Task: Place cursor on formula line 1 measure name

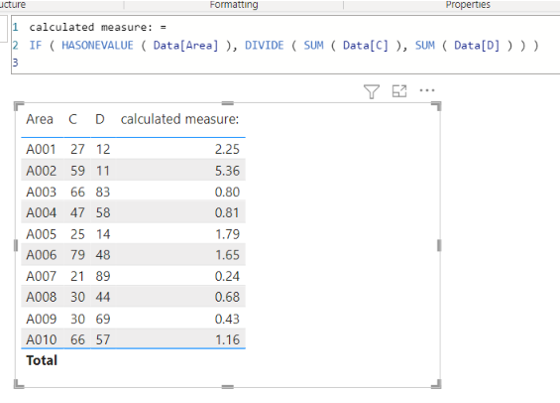Action: pyautogui.click(x=91, y=27)
